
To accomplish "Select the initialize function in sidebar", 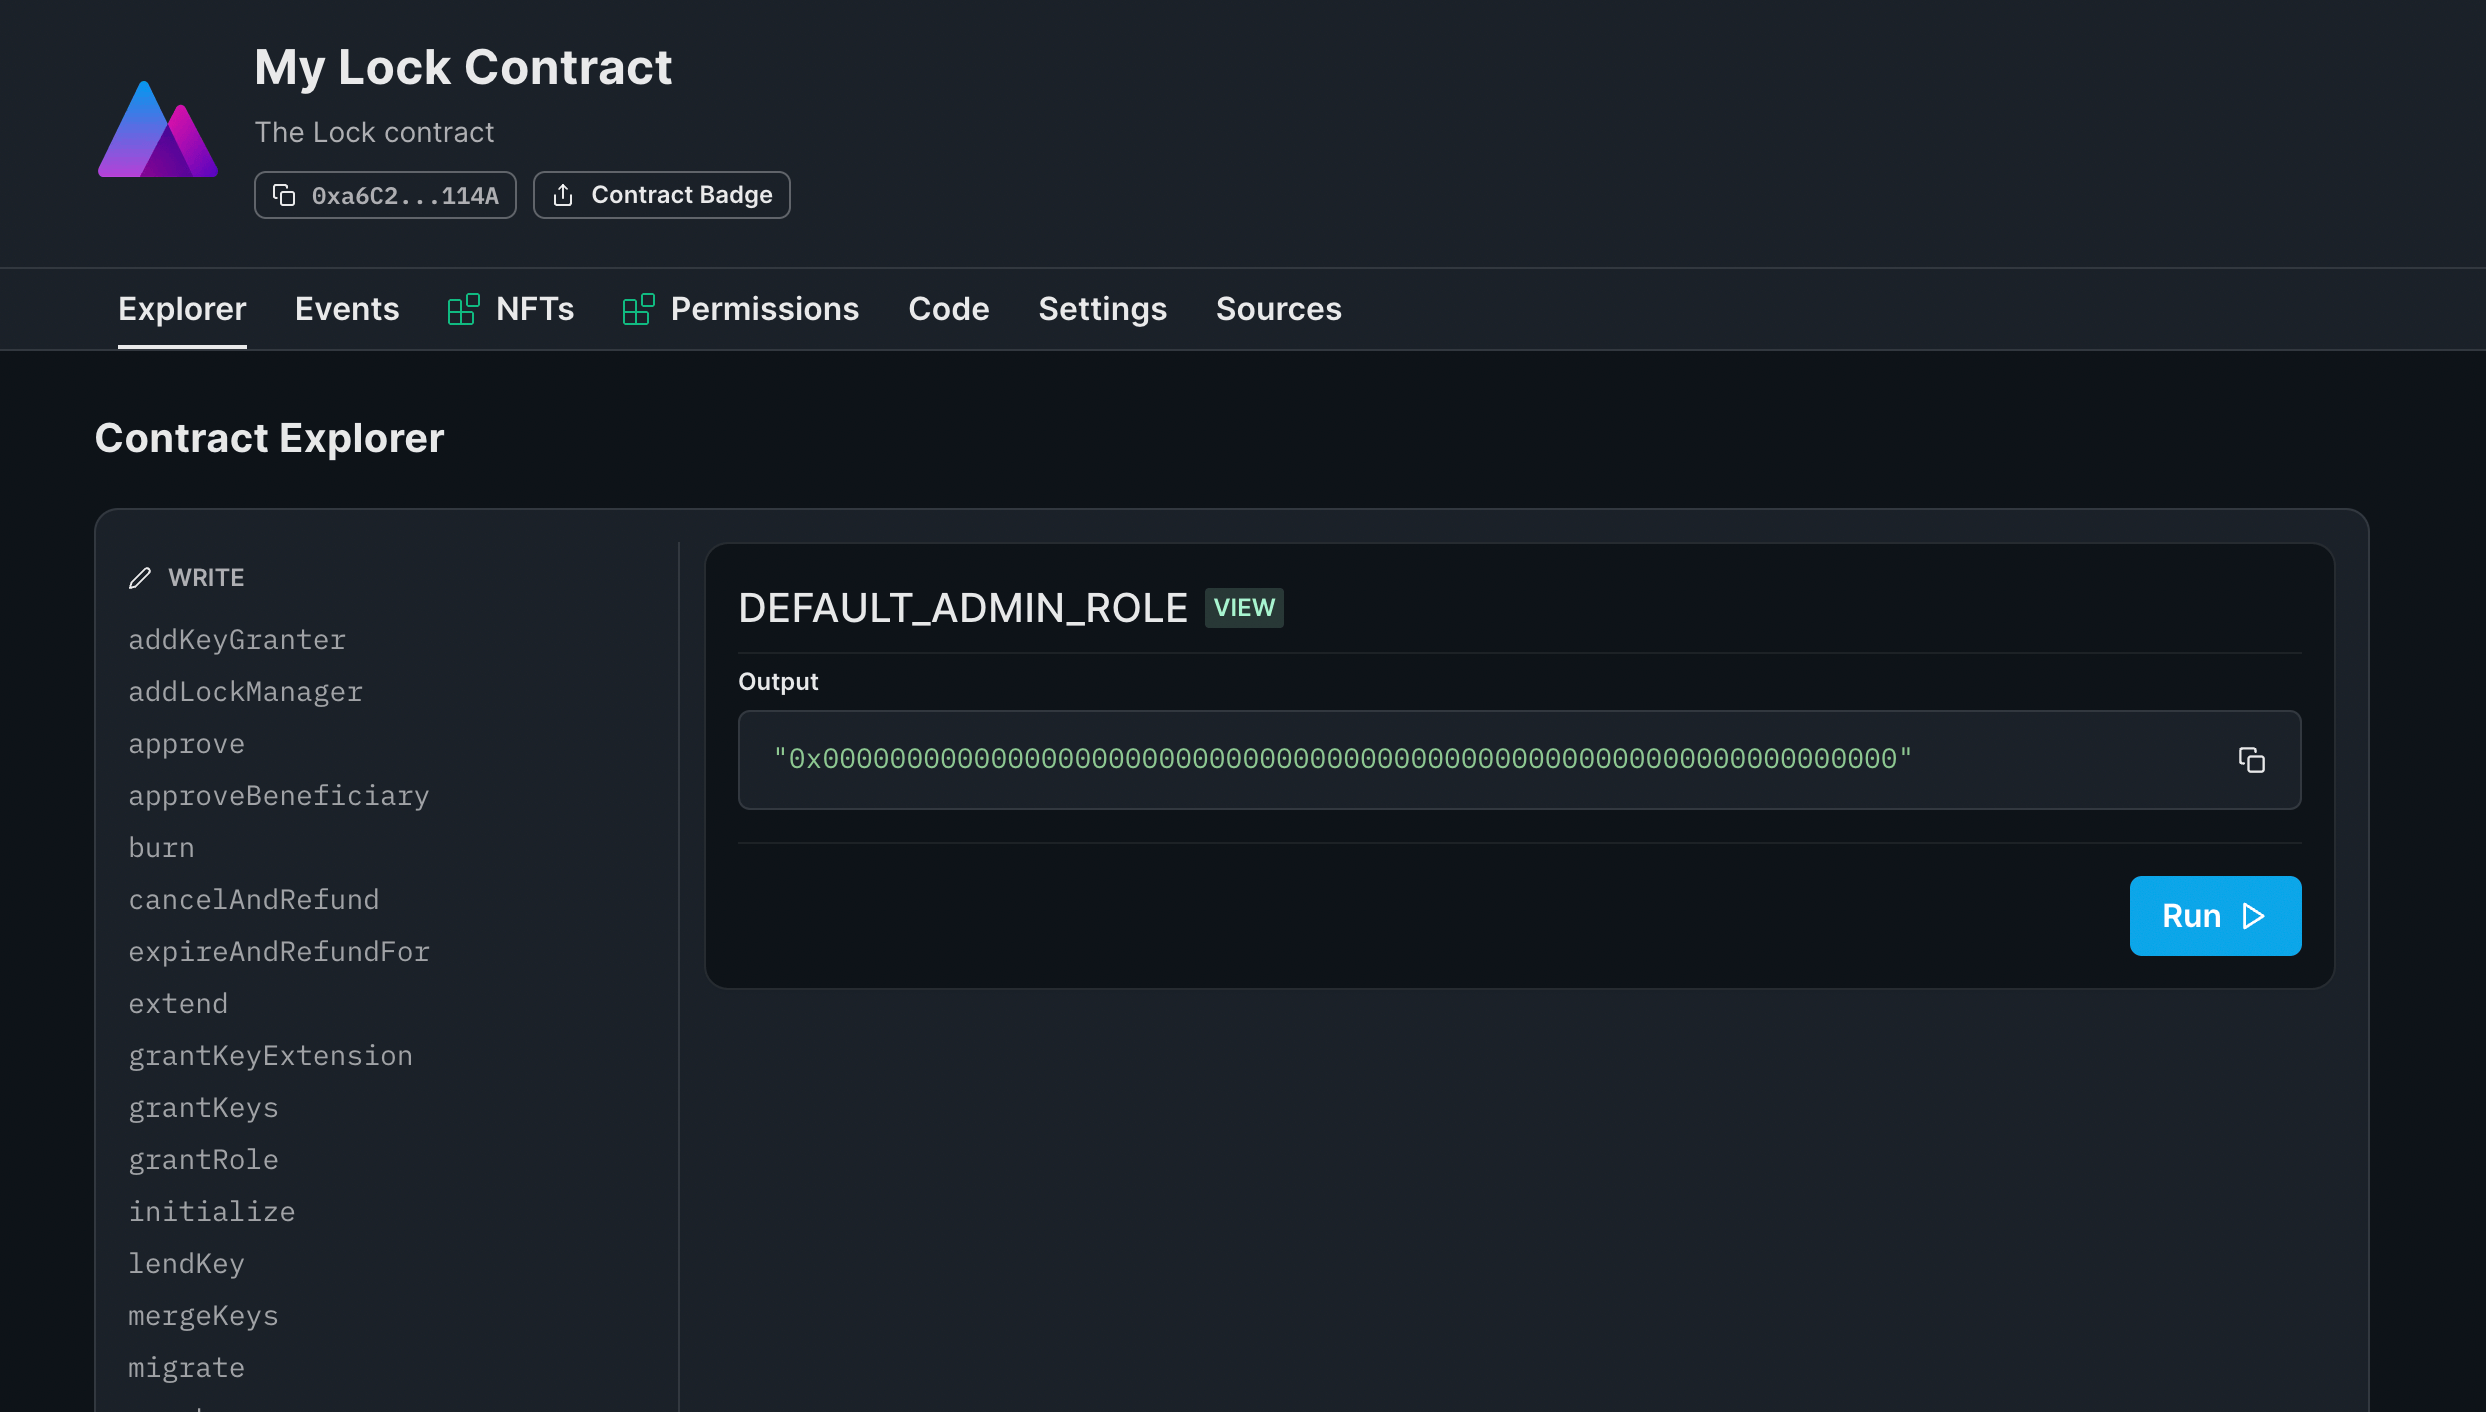I will pyautogui.click(x=212, y=1211).
